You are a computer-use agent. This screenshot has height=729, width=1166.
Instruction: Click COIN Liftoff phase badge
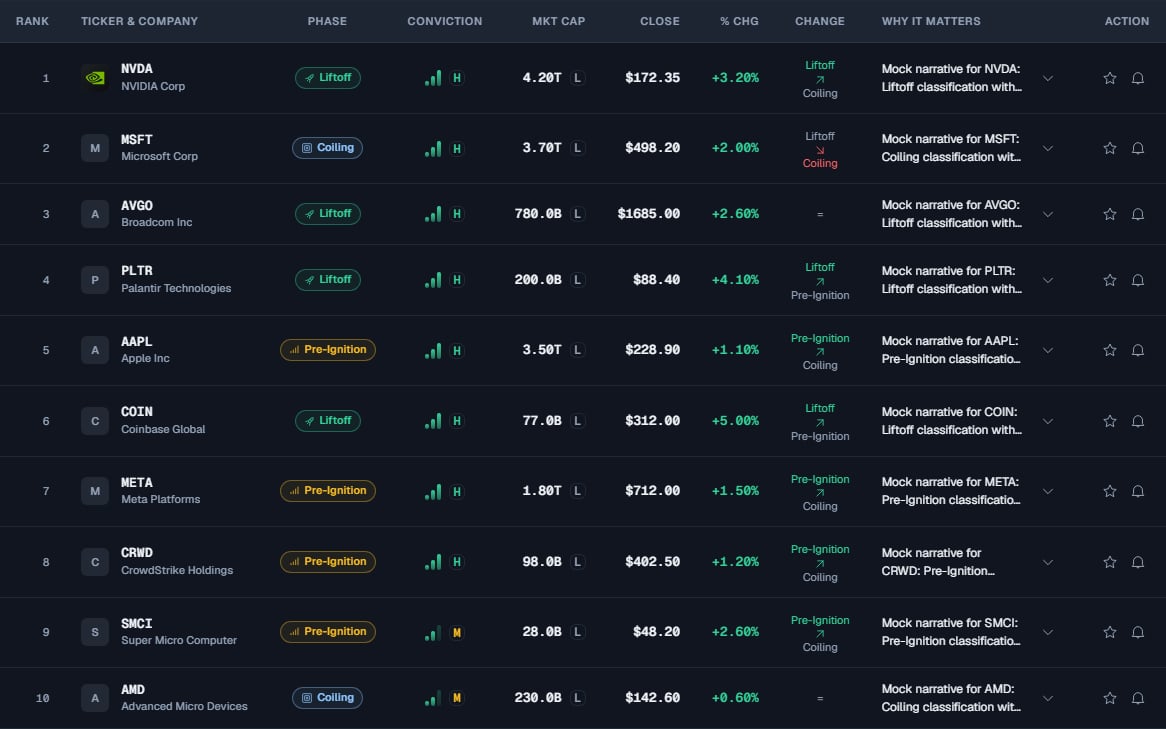click(x=328, y=420)
